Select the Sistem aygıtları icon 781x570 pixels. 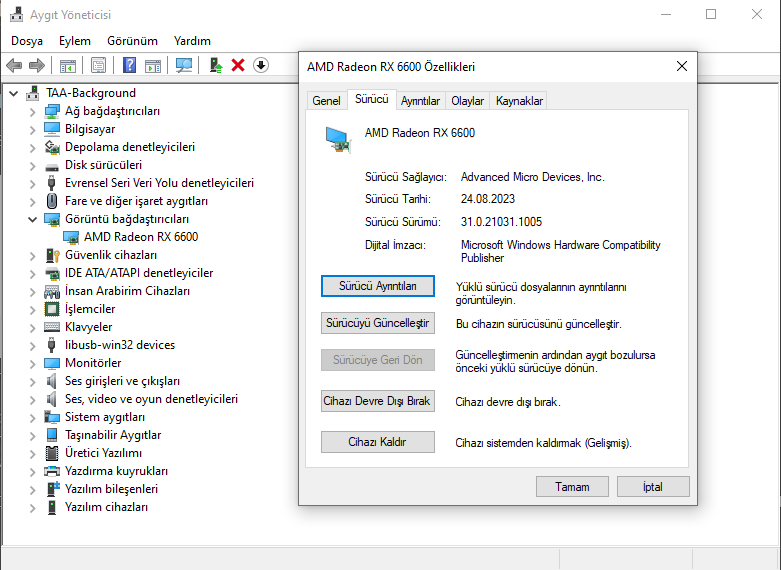52,417
